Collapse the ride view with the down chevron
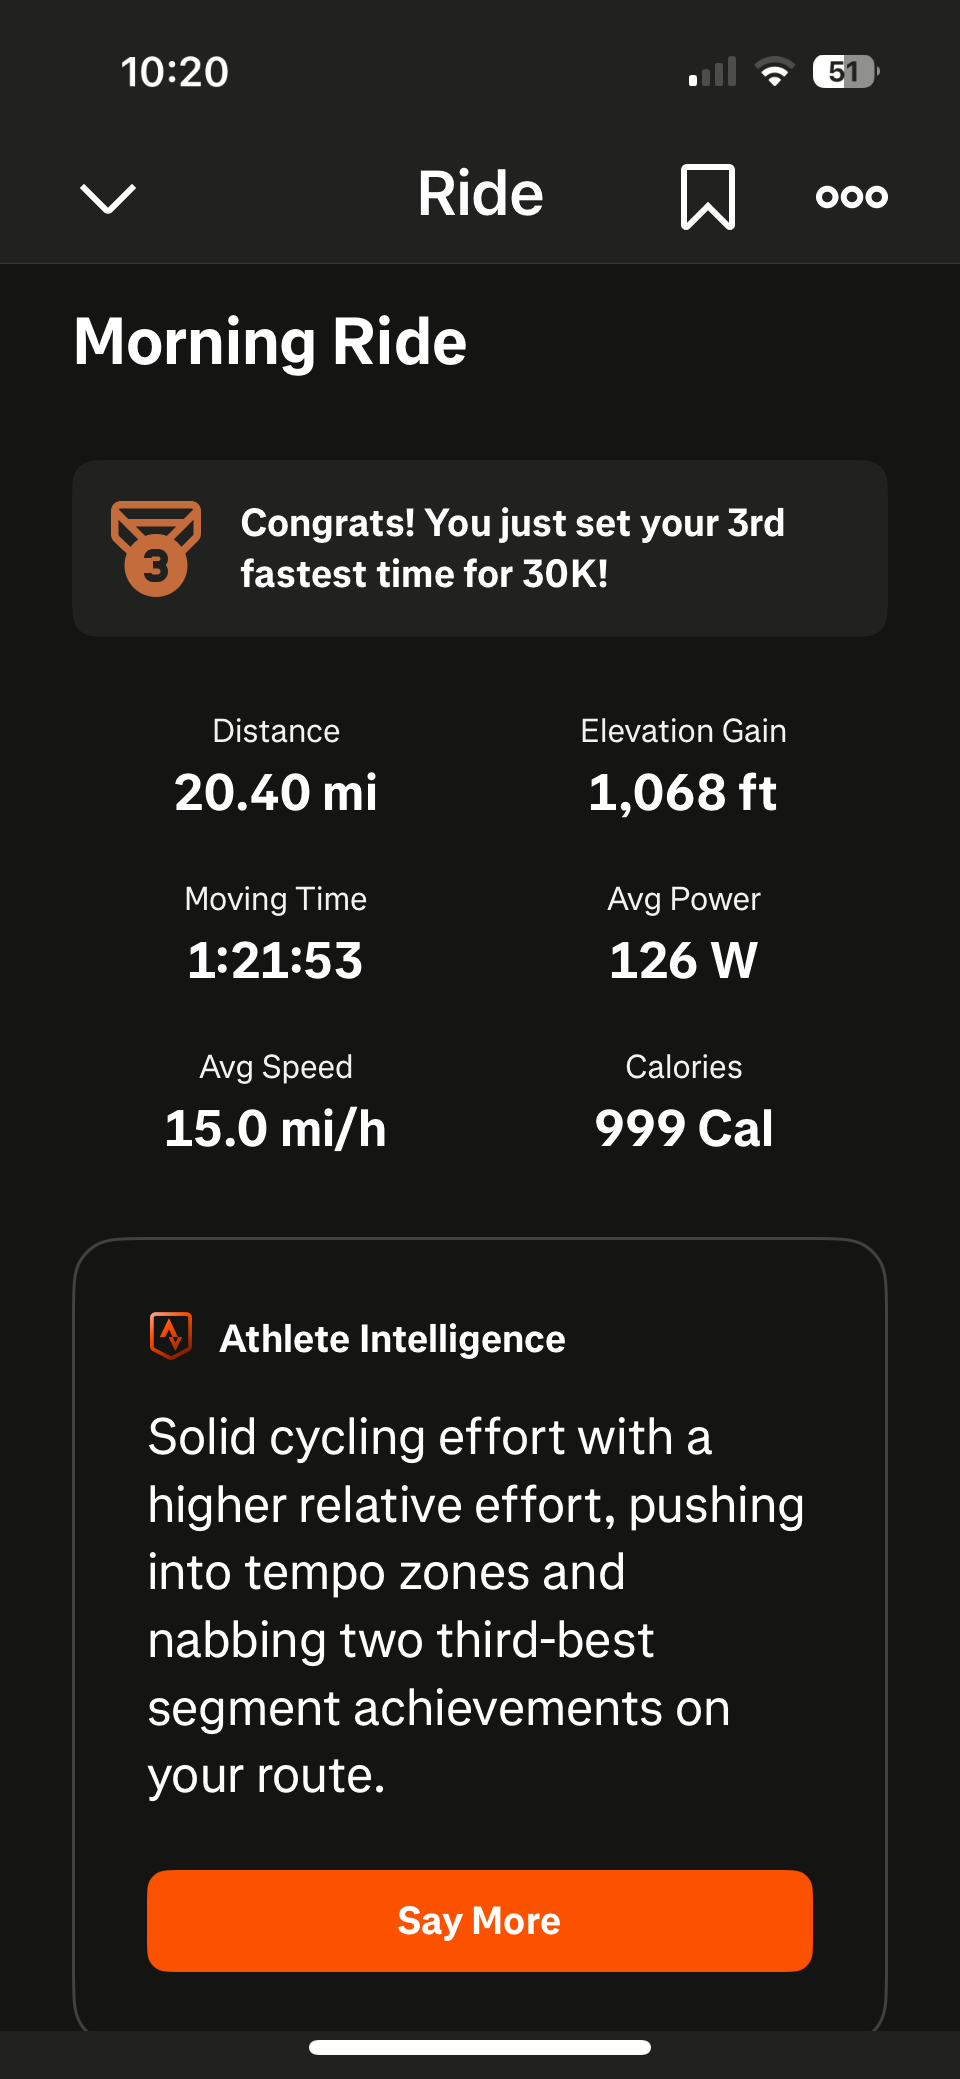This screenshot has height=2079, width=960. point(107,197)
